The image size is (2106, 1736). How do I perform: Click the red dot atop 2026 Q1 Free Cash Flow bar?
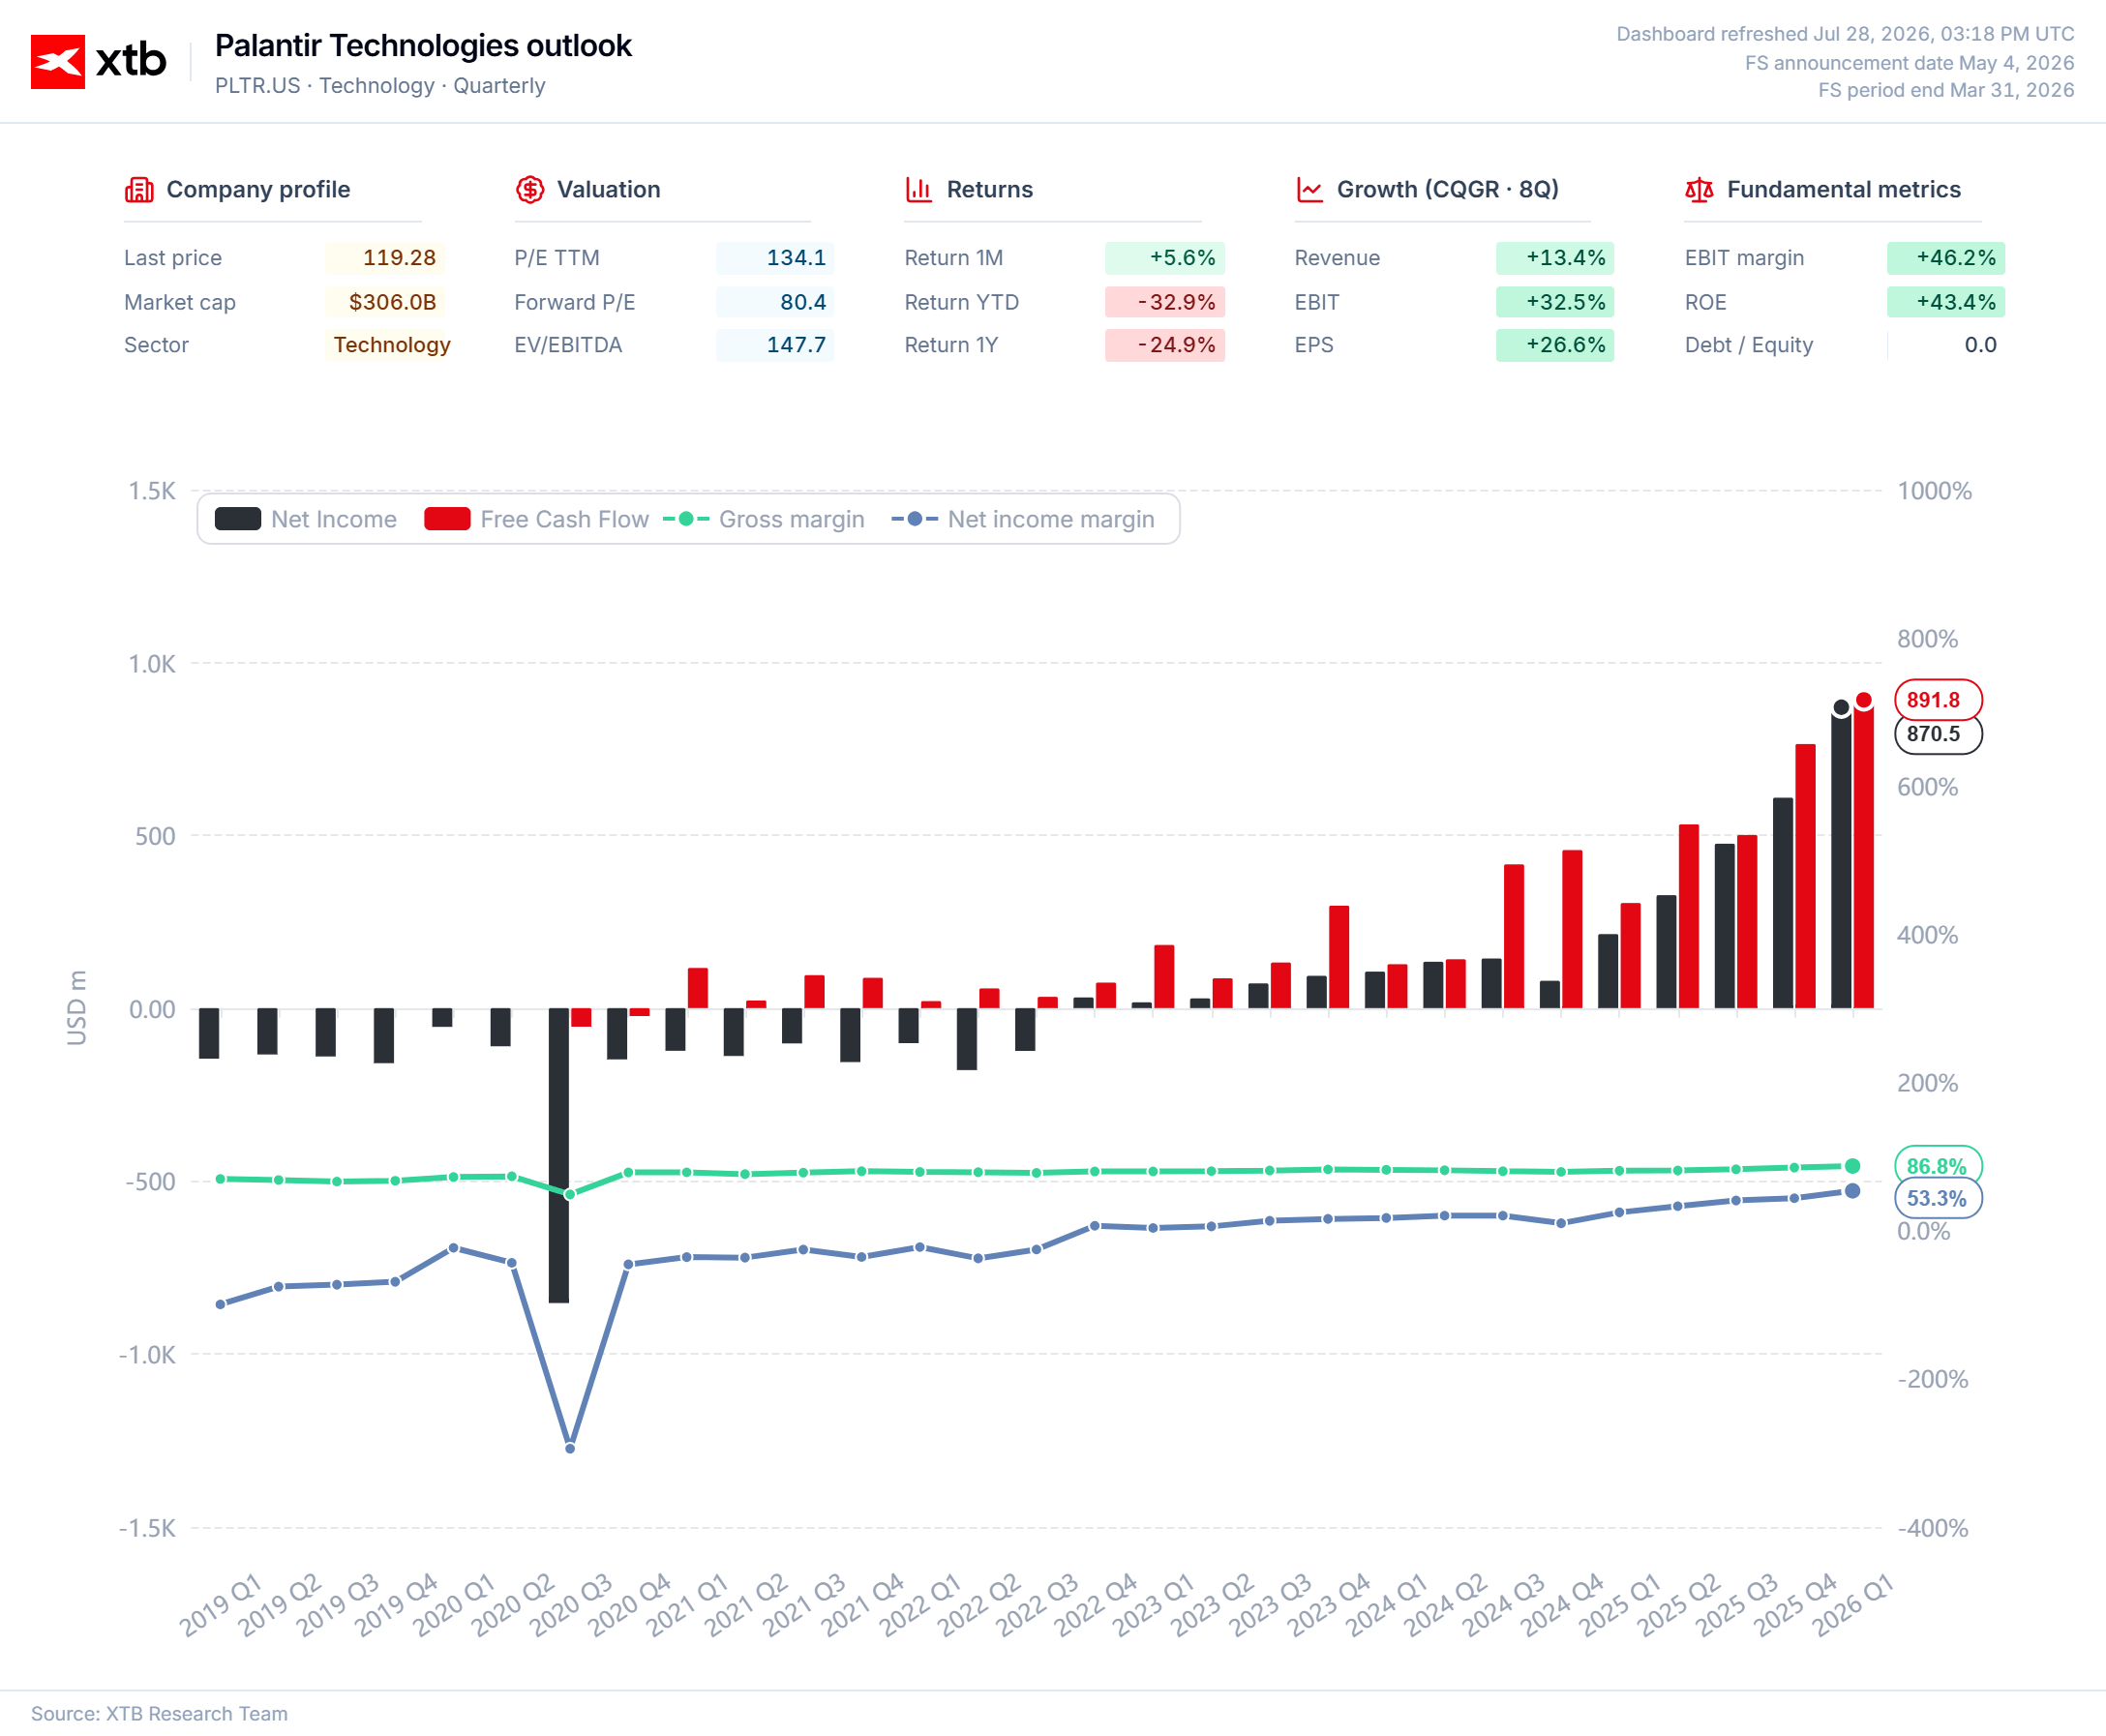point(1864,700)
